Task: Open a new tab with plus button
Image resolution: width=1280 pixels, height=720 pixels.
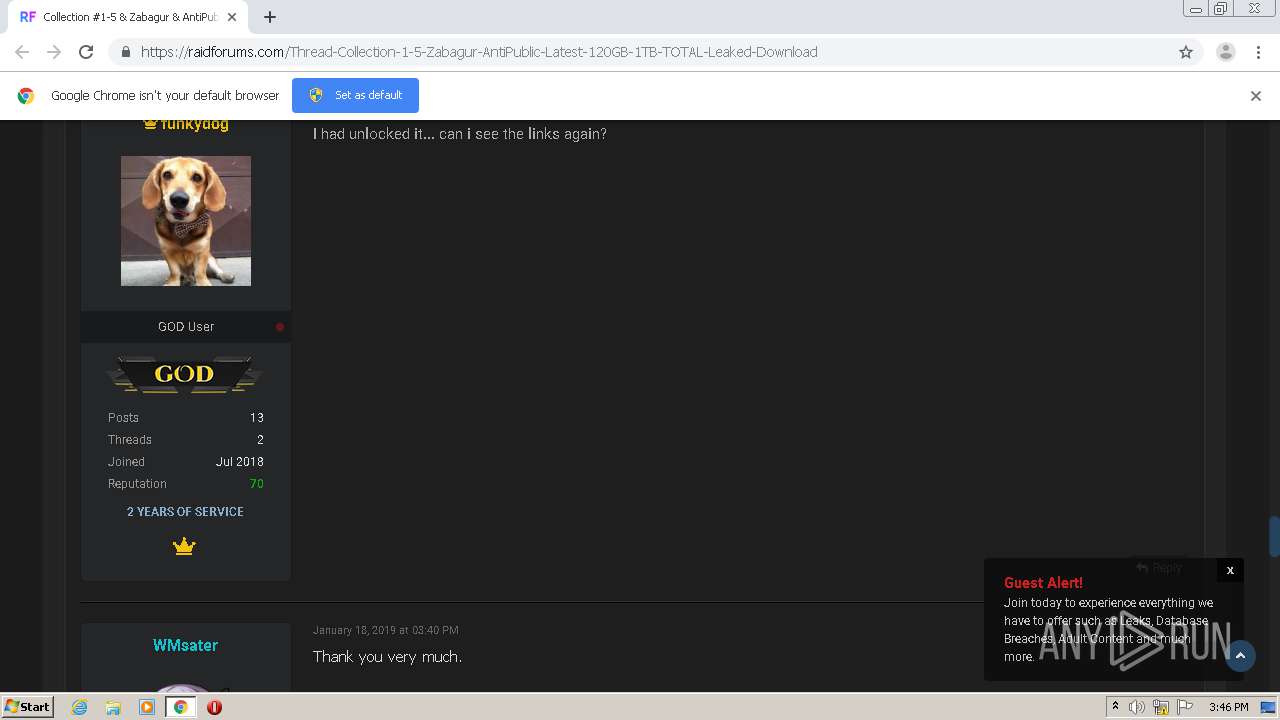Action: tap(270, 17)
